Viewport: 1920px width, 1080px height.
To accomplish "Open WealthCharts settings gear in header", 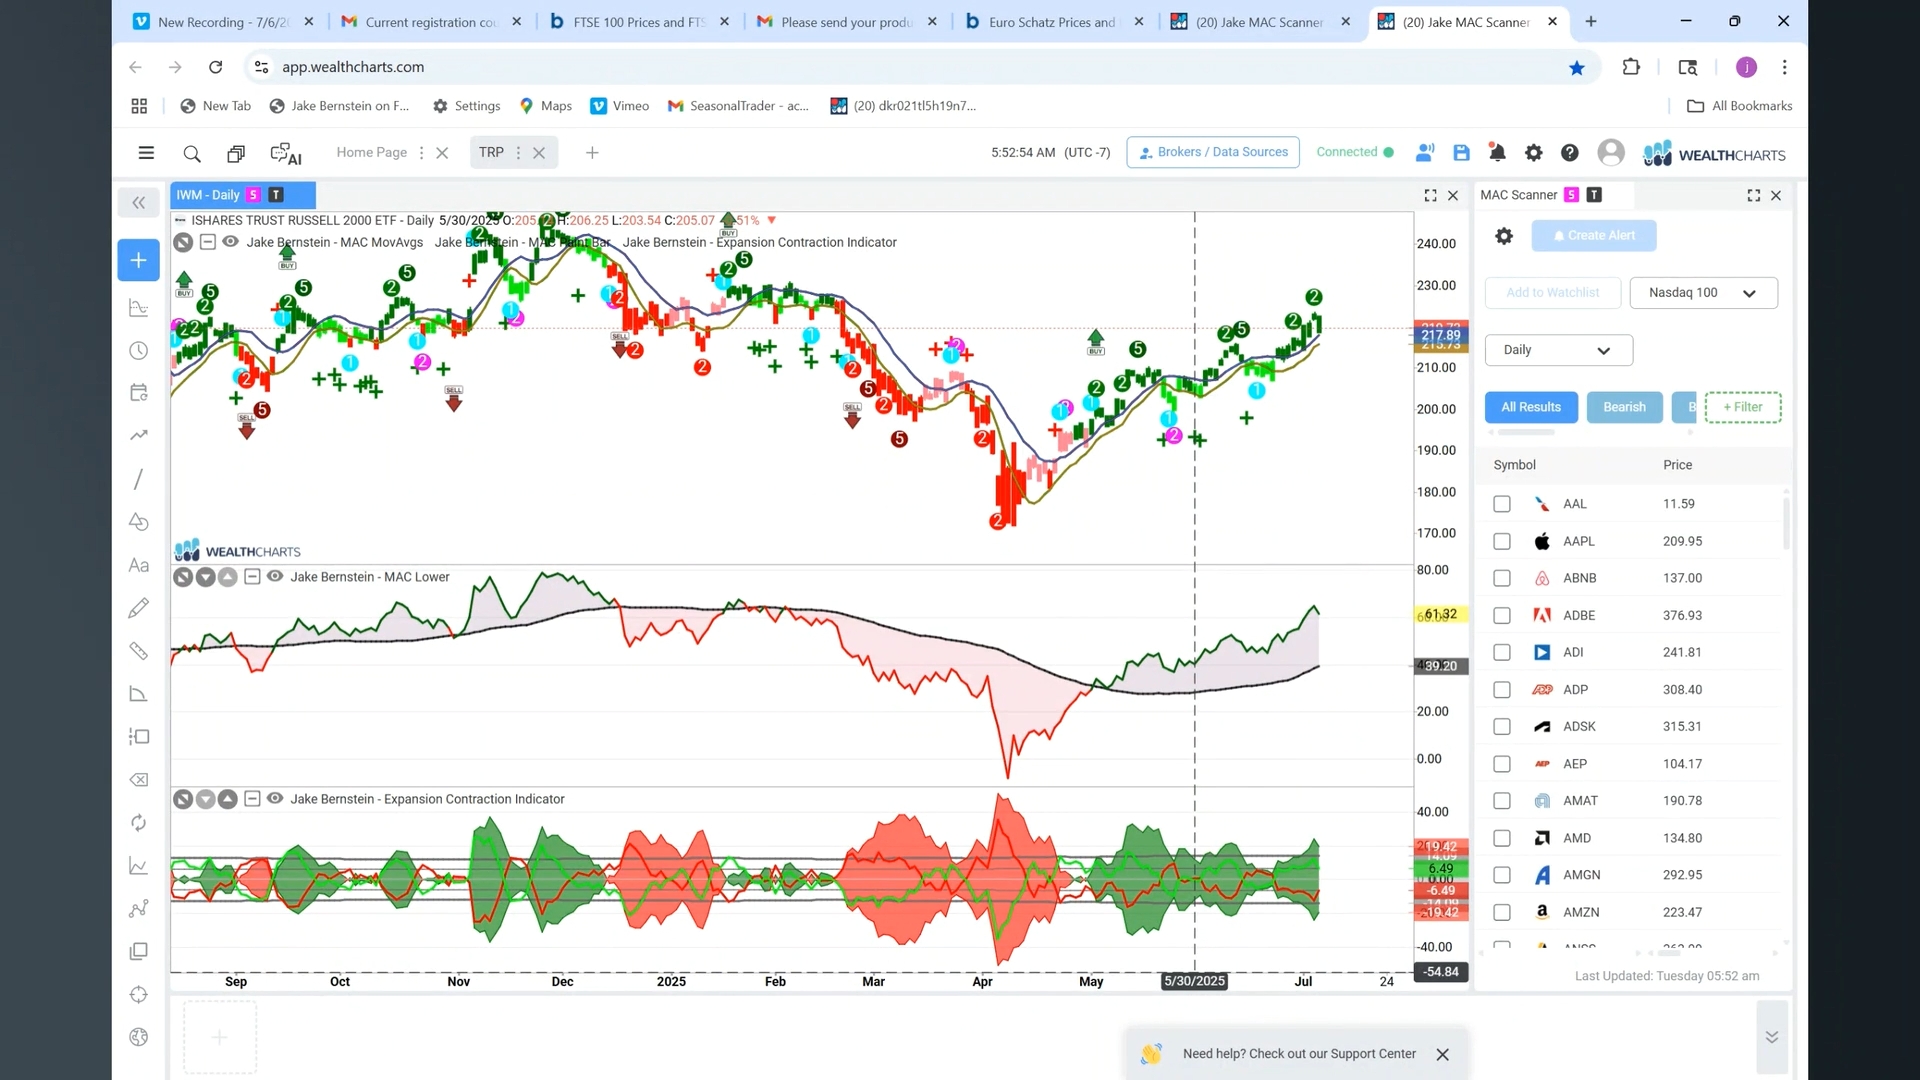I will click(1533, 153).
